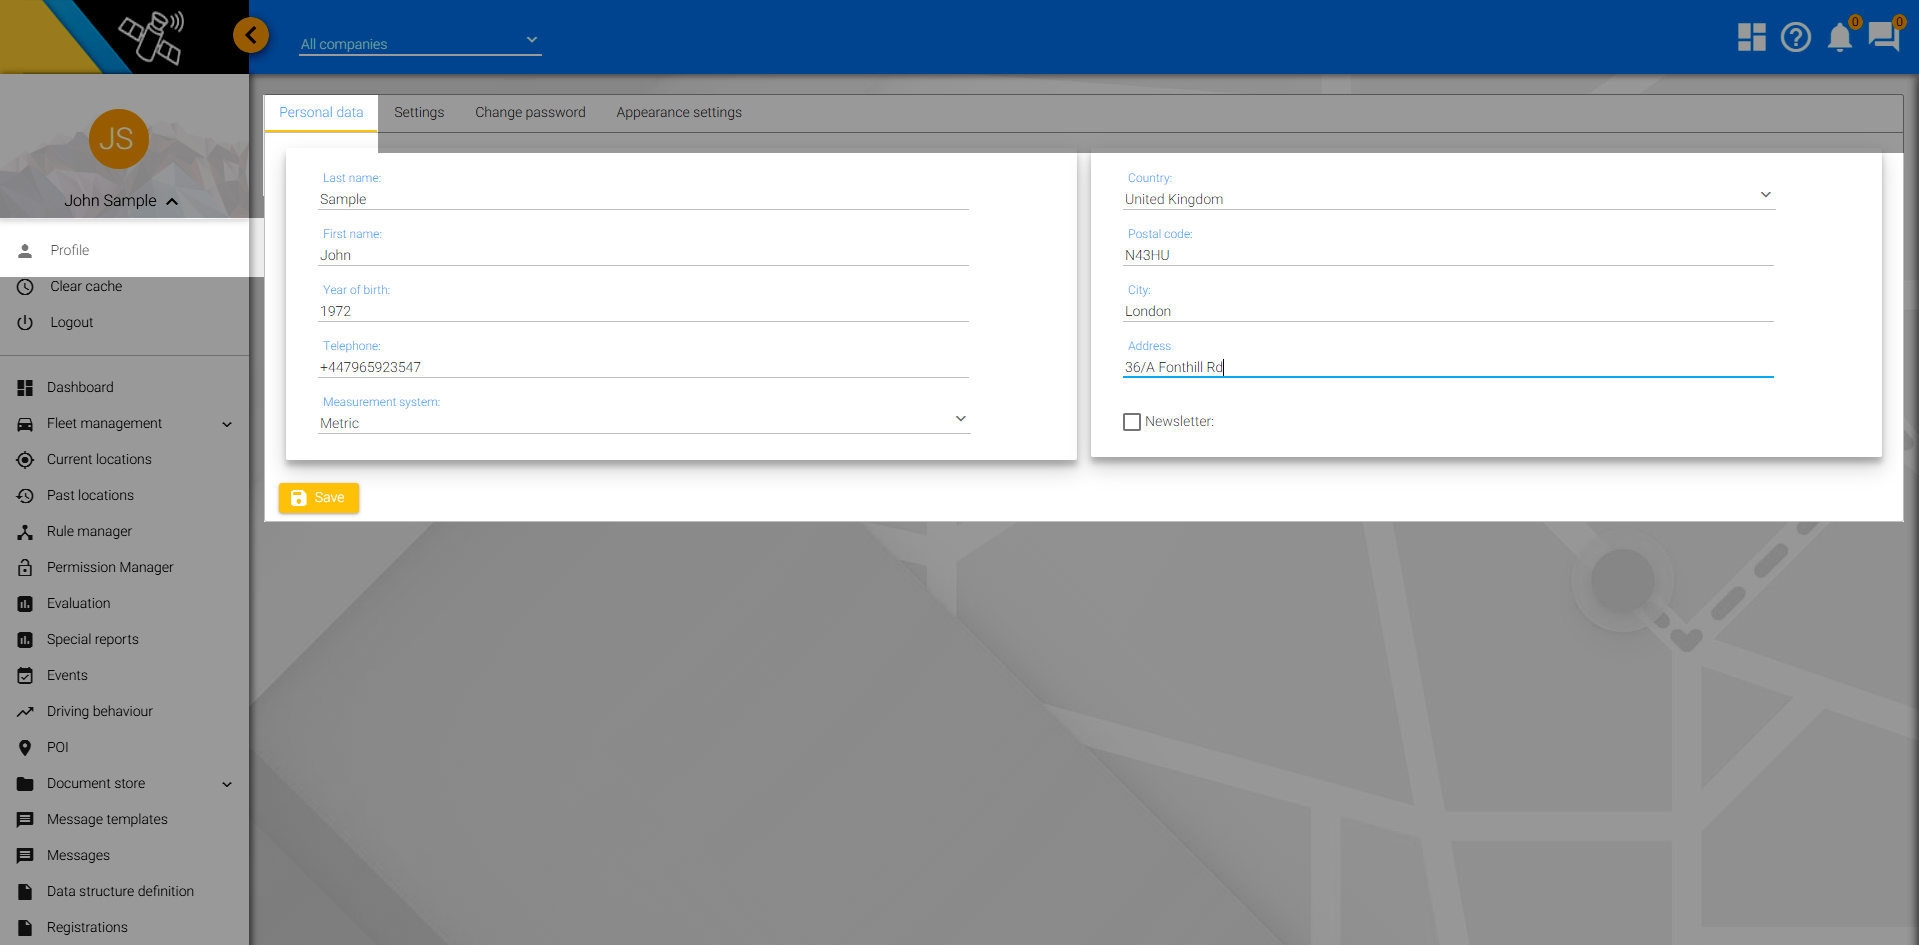Open the All companies dropdown
This screenshot has height=945, width=1919.
click(420, 43)
